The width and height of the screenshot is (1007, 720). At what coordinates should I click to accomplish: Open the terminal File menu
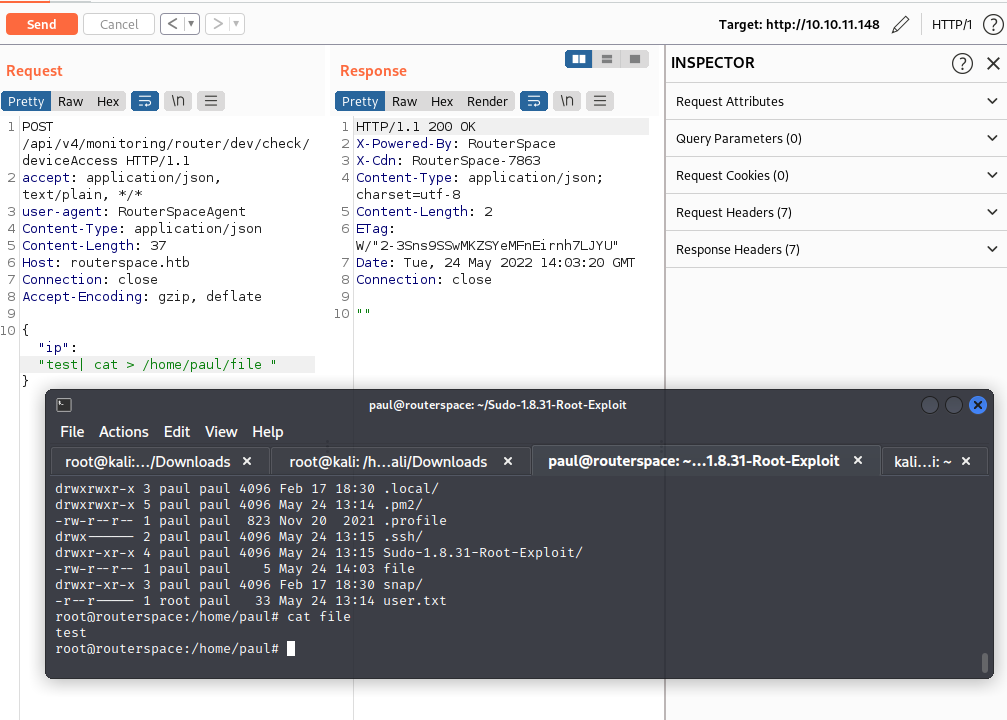click(72, 432)
